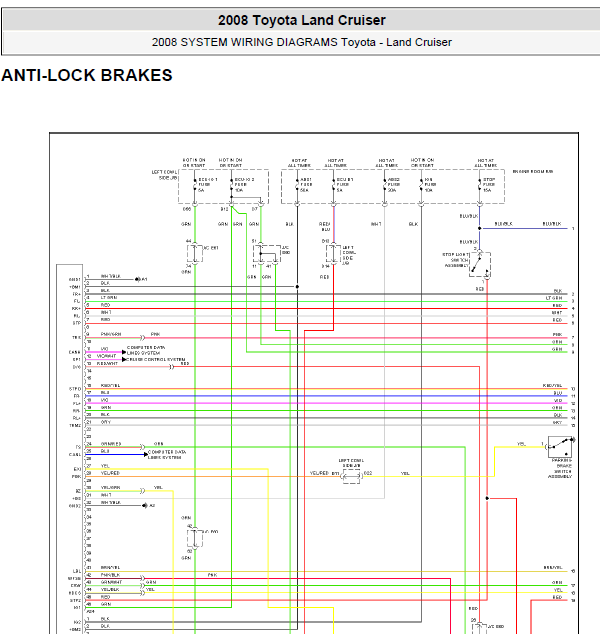Click the 'VIO/WHT' wire label at pin 12
The height and width of the screenshot is (634, 600).
pyautogui.click(x=106, y=356)
